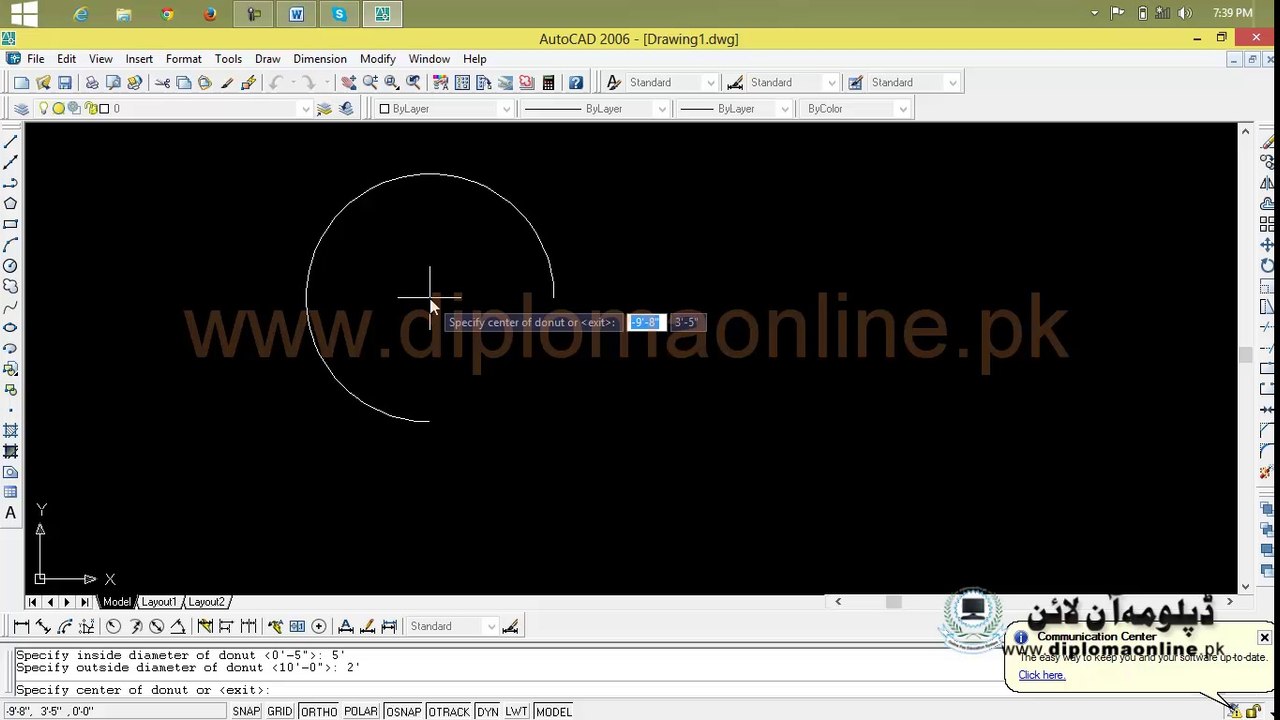Select the Revision Cloud tool
This screenshot has height=720, width=1280.
tap(11, 287)
